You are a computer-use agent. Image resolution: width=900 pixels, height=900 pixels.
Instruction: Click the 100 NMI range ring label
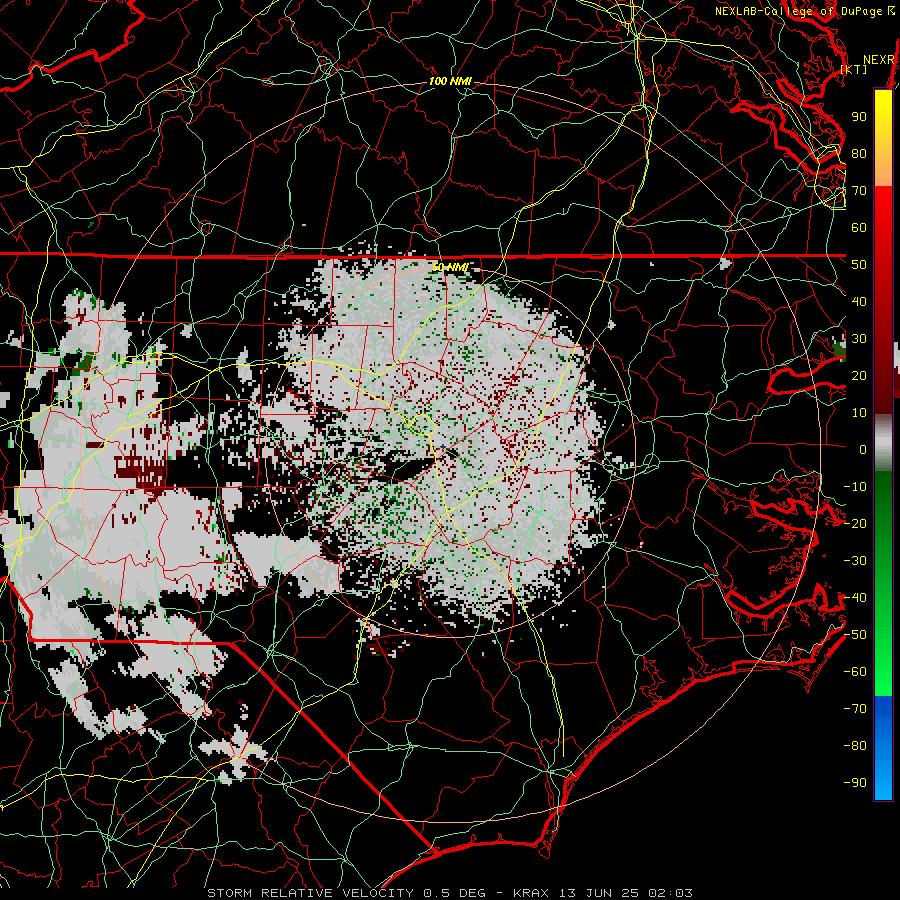[450, 82]
